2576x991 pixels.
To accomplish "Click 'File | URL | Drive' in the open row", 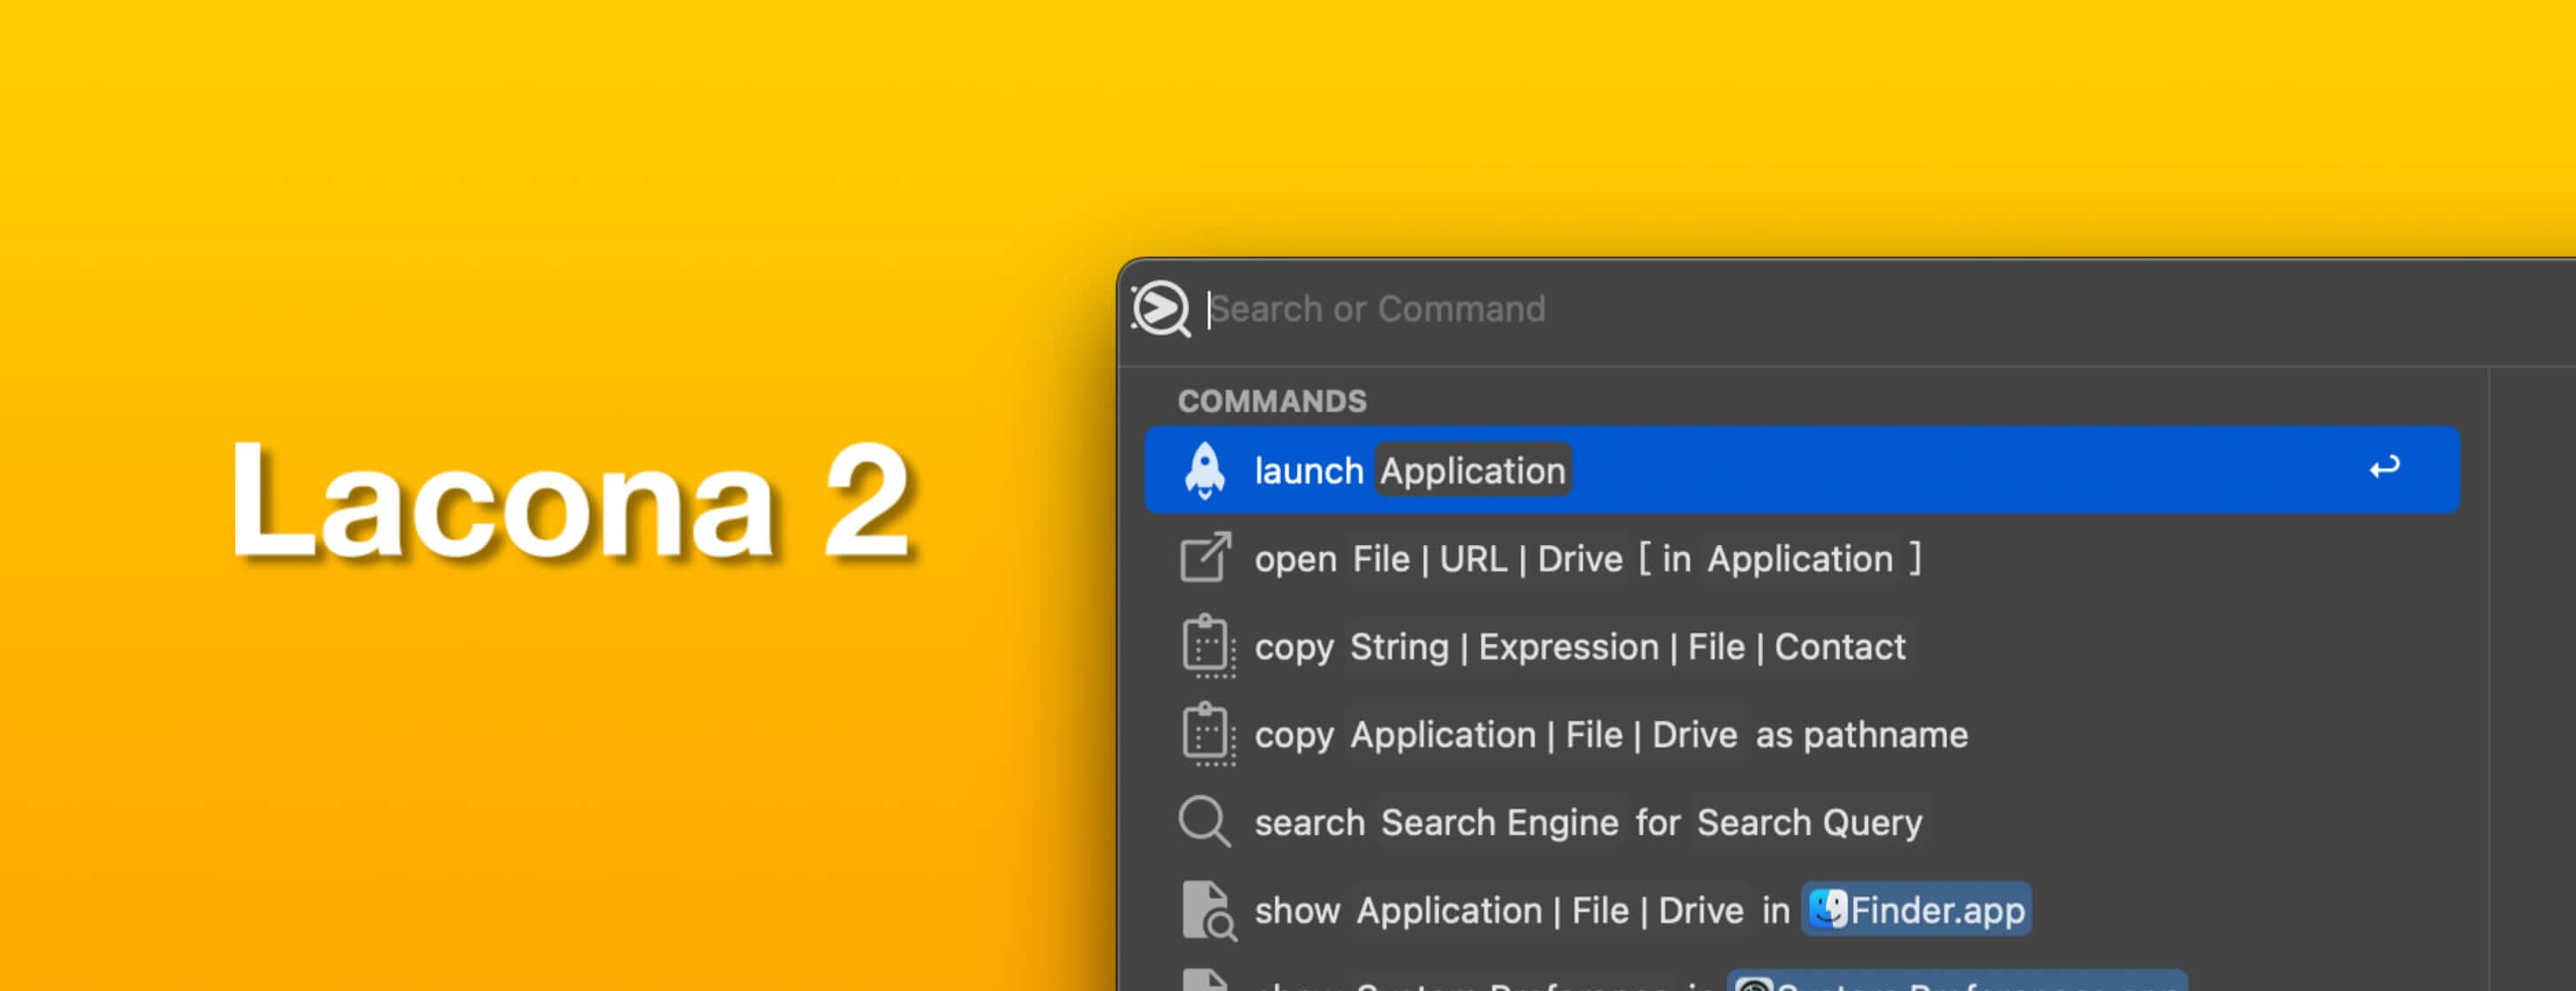I will (1487, 559).
